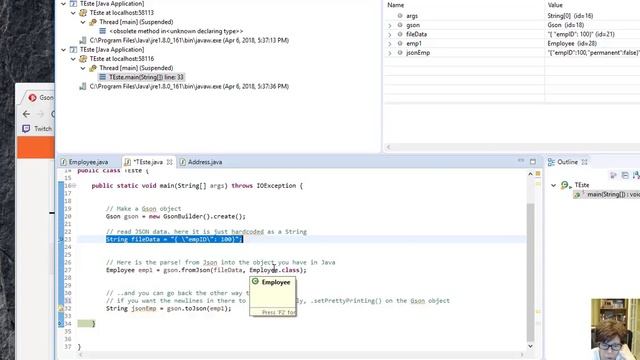Screen dimensions: 640x360
Task: Expand the jsonEmp variable row
Action: tap(390, 53)
